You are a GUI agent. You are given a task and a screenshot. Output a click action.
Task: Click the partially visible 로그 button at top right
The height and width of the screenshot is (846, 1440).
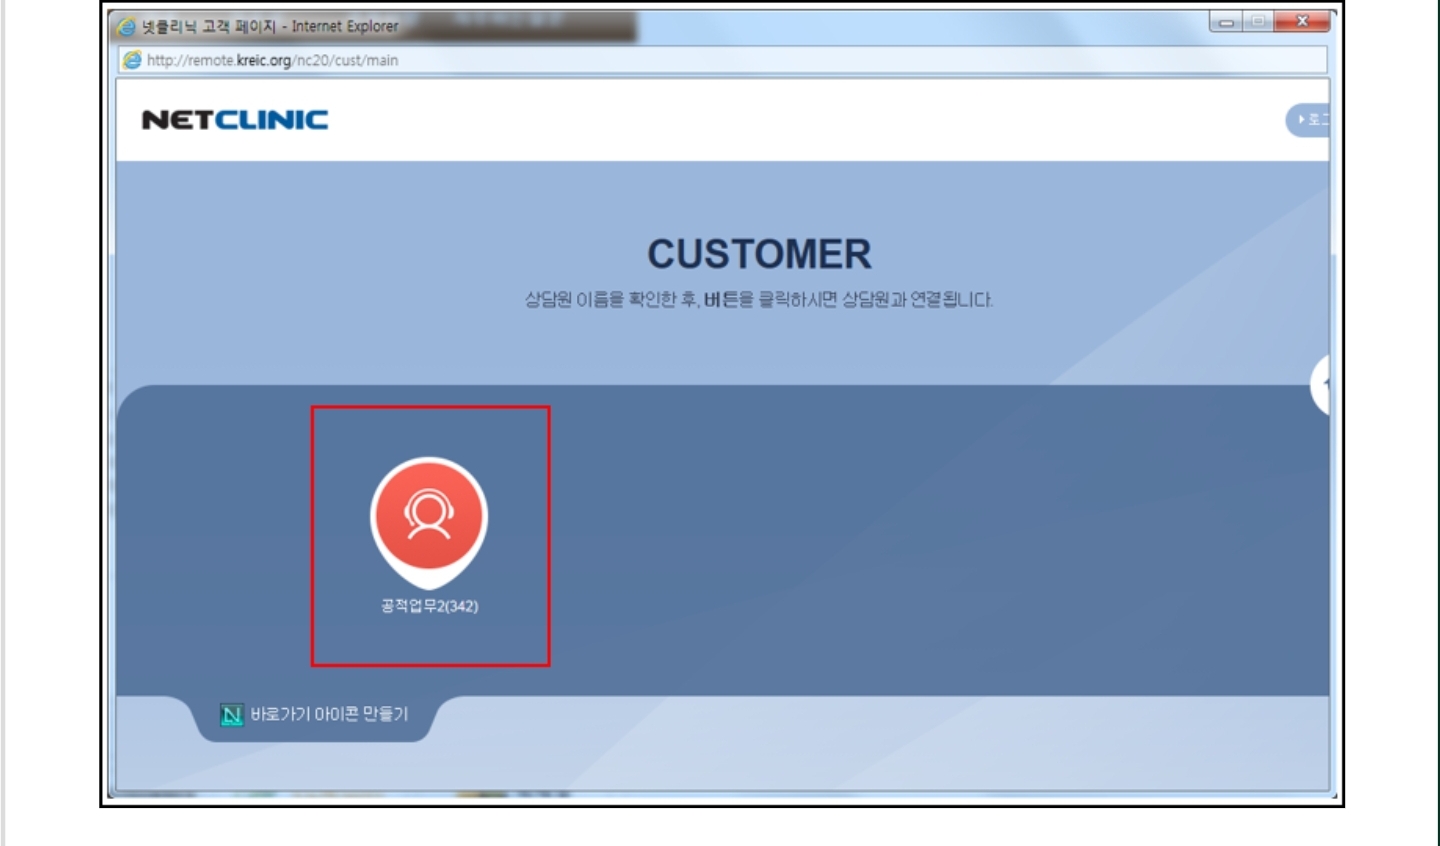coord(1308,120)
